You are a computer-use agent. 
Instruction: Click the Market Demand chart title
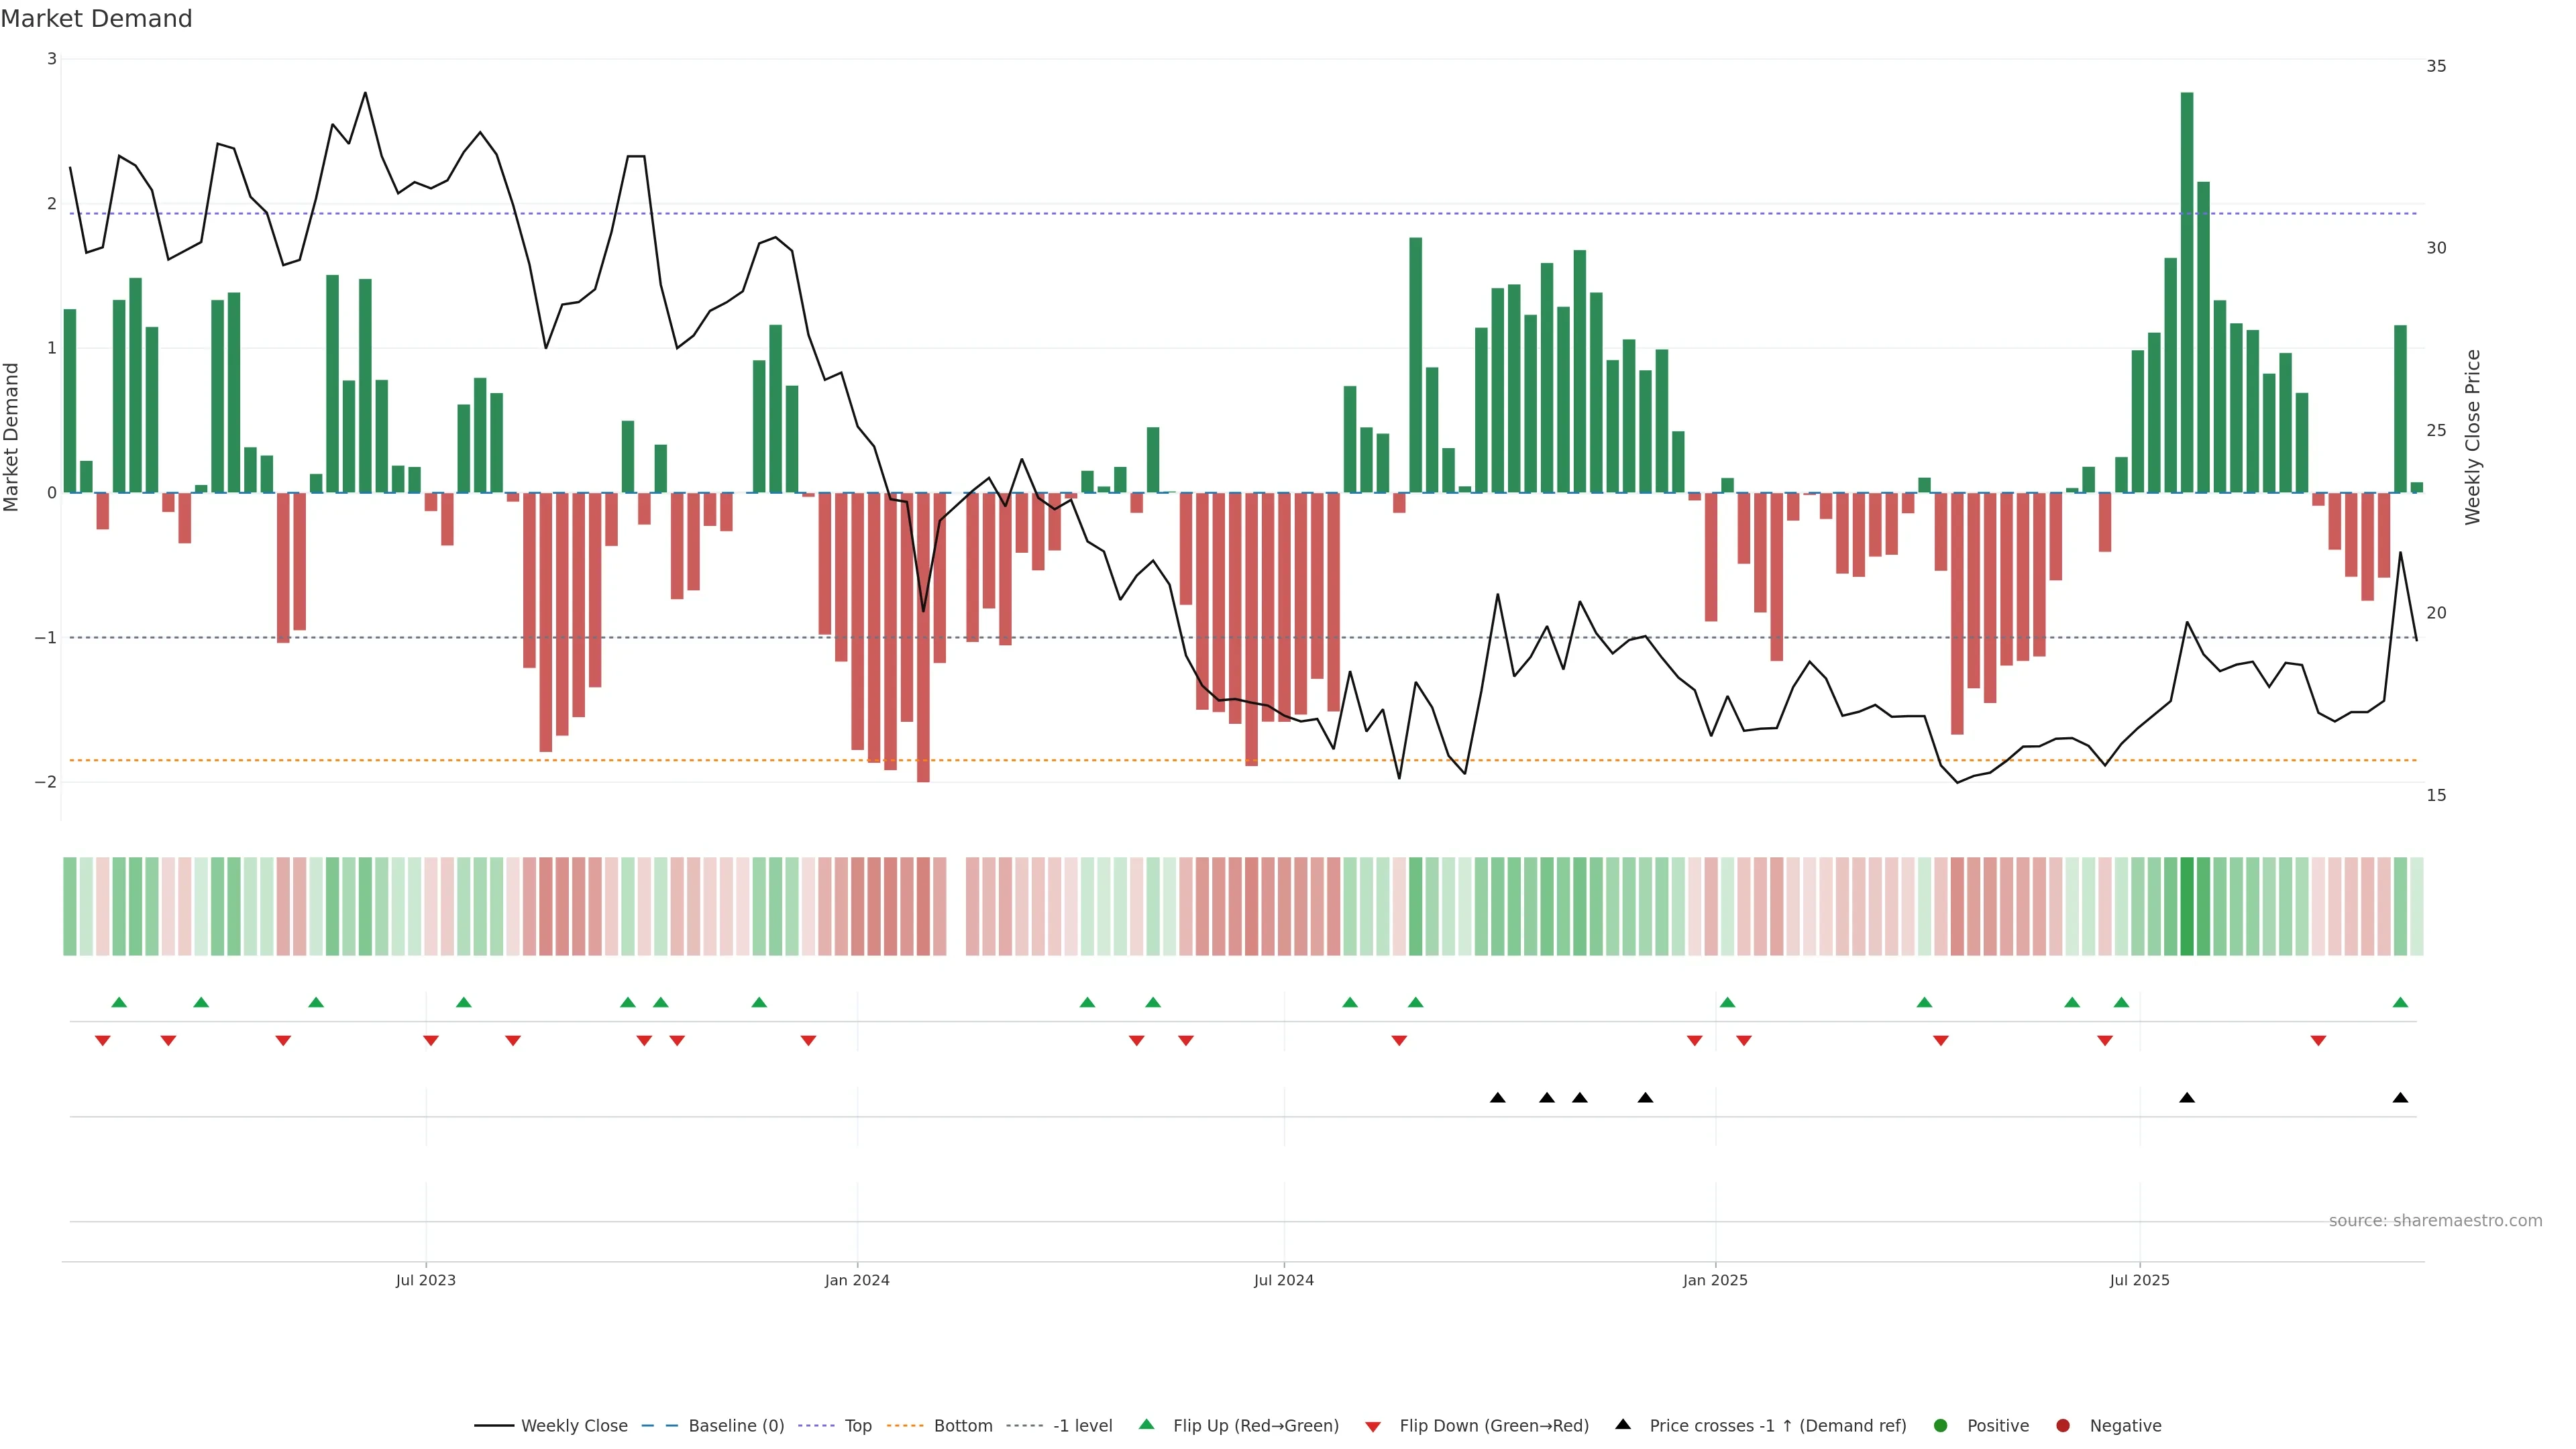pos(96,19)
